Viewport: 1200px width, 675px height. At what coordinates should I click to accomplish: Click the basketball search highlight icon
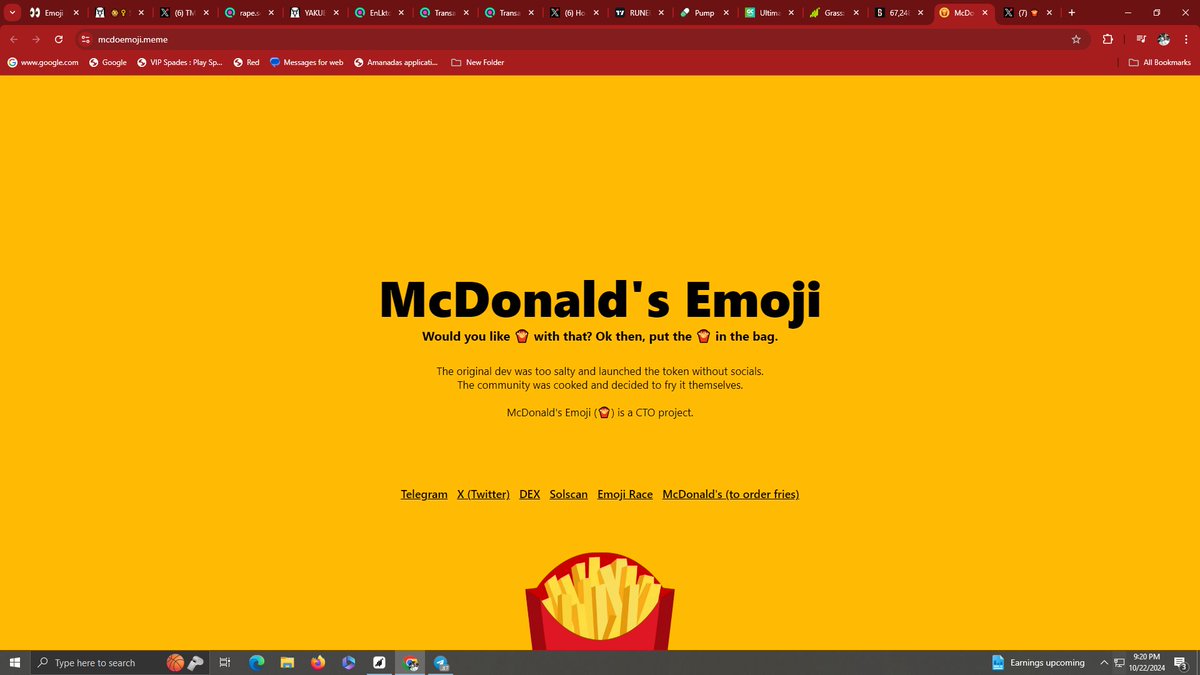pos(176,662)
